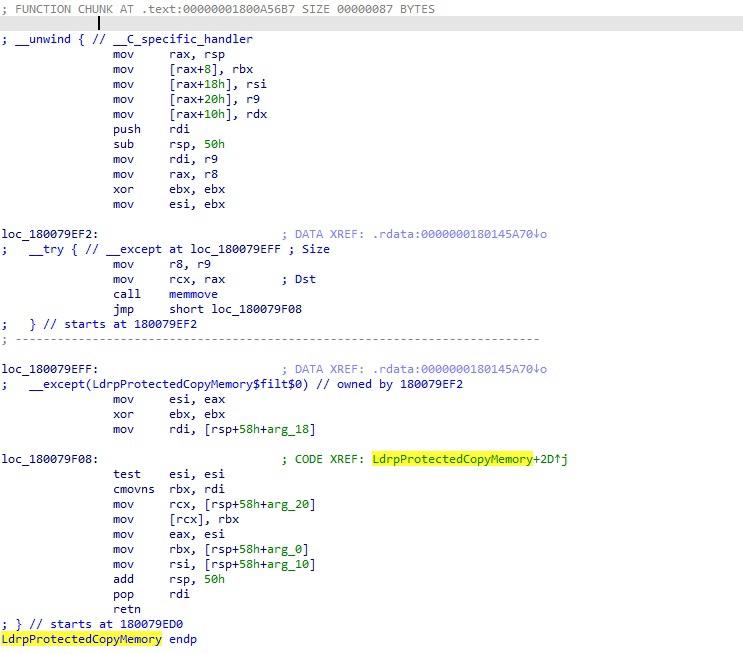The width and height of the screenshot is (743, 654).
Task: Click 'mov rcx, rax' with Dst comment
Action: point(169,280)
